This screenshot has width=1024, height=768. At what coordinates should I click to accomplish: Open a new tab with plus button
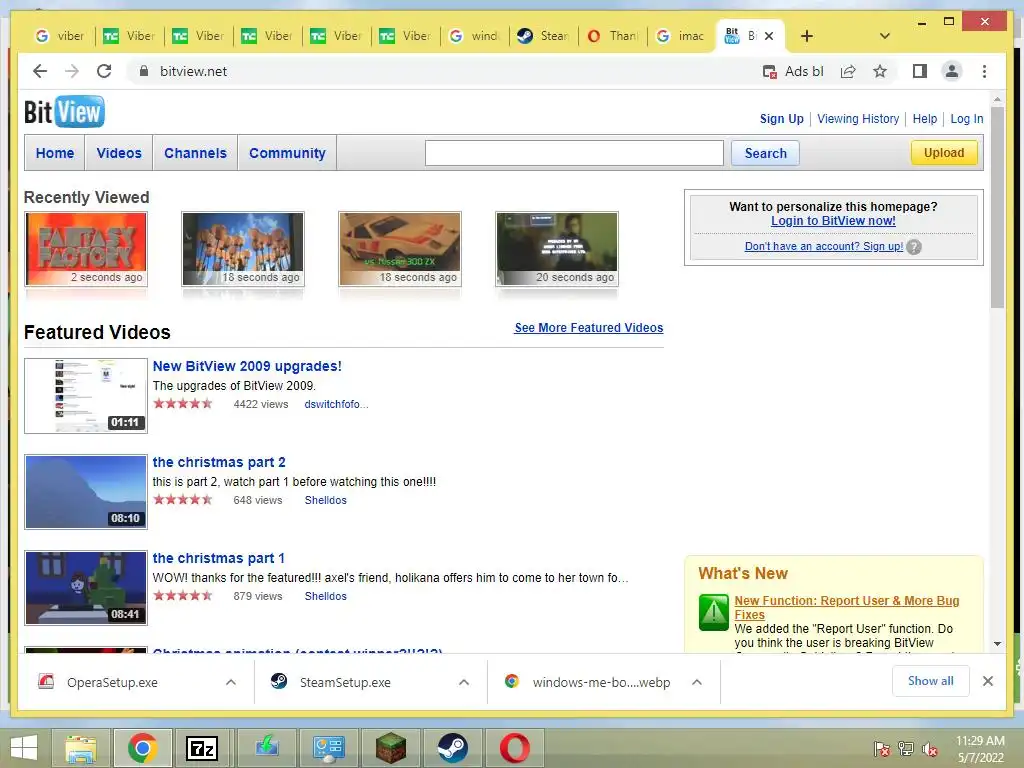pos(807,36)
